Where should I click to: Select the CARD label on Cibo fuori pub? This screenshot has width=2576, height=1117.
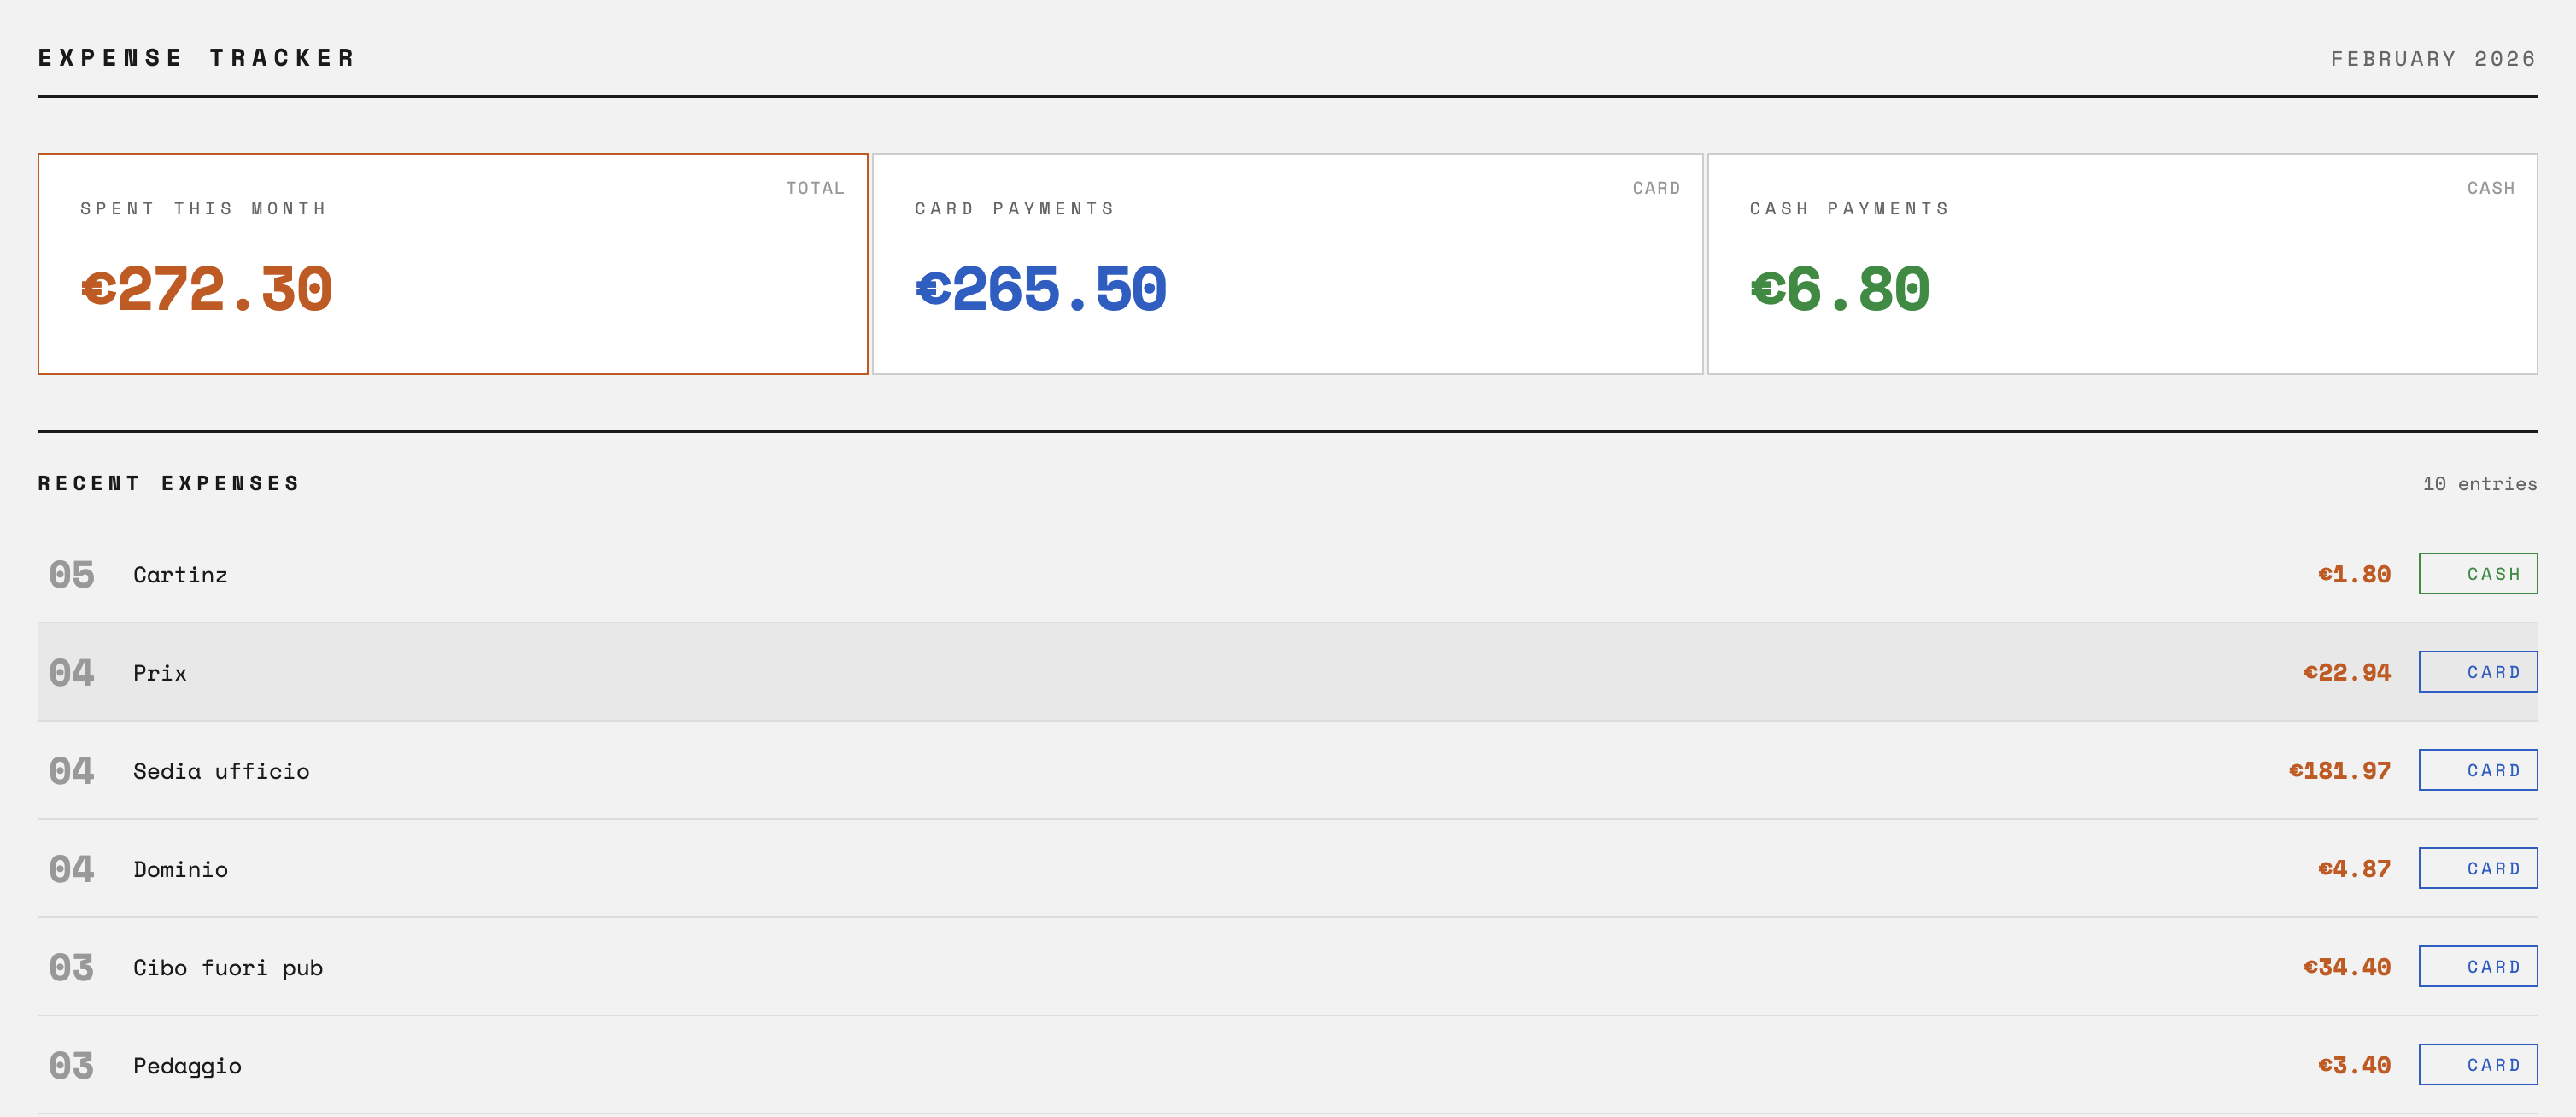(x=2477, y=966)
